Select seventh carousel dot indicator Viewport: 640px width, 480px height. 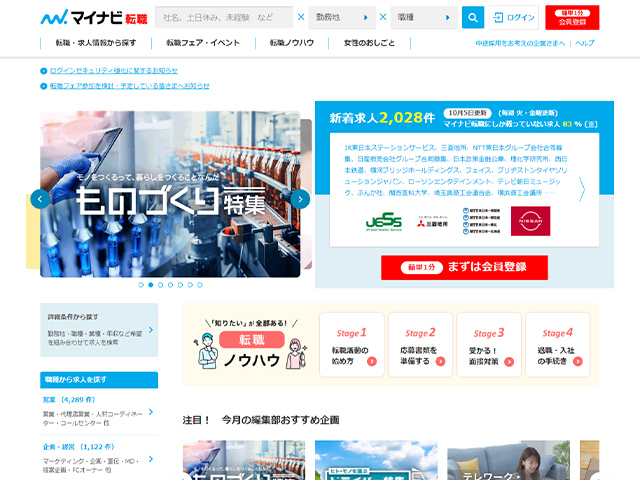[x=200, y=285]
